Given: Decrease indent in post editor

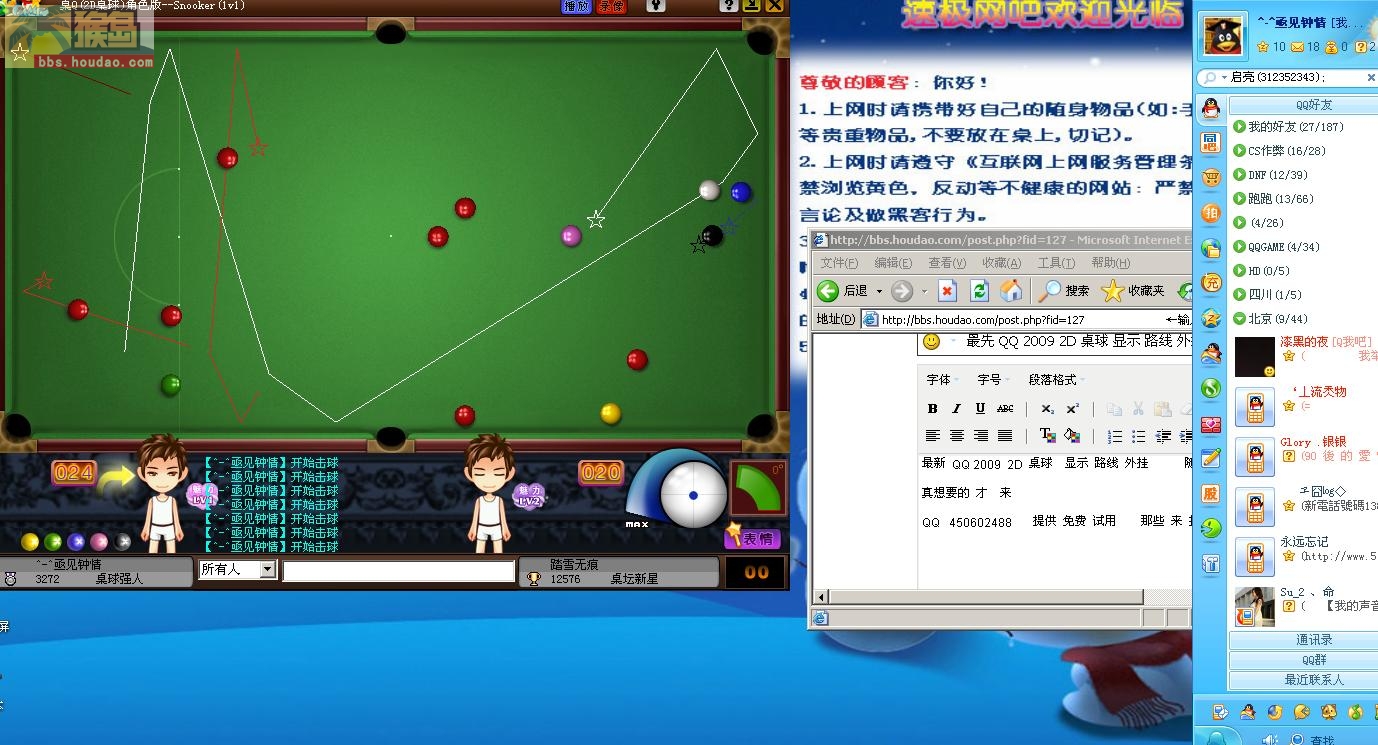Looking at the screenshot, I should coord(1163,436).
